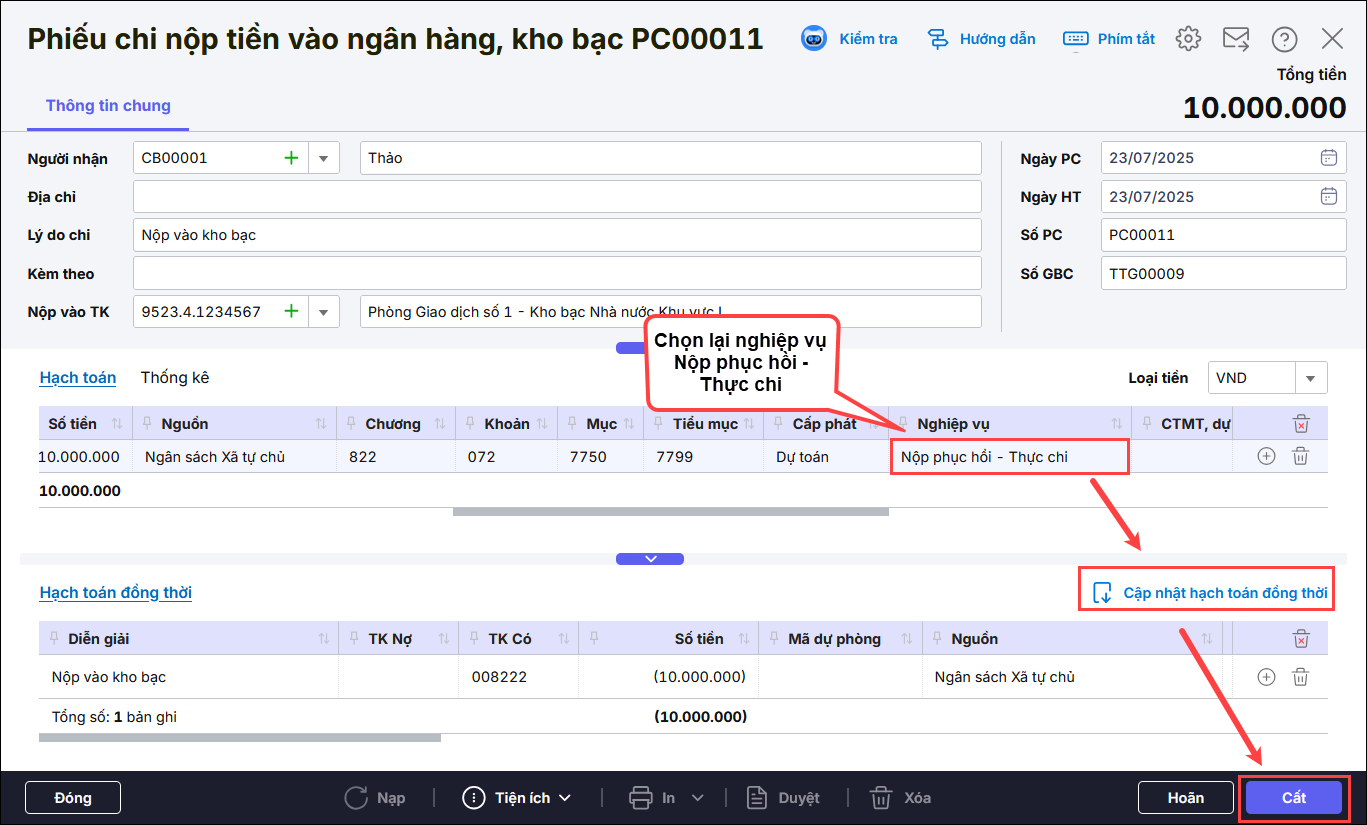Image resolution: width=1367 pixels, height=825 pixels.
Task: Add a row after the 10.000.000 Dự toán line
Action: (x=1266, y=457)
